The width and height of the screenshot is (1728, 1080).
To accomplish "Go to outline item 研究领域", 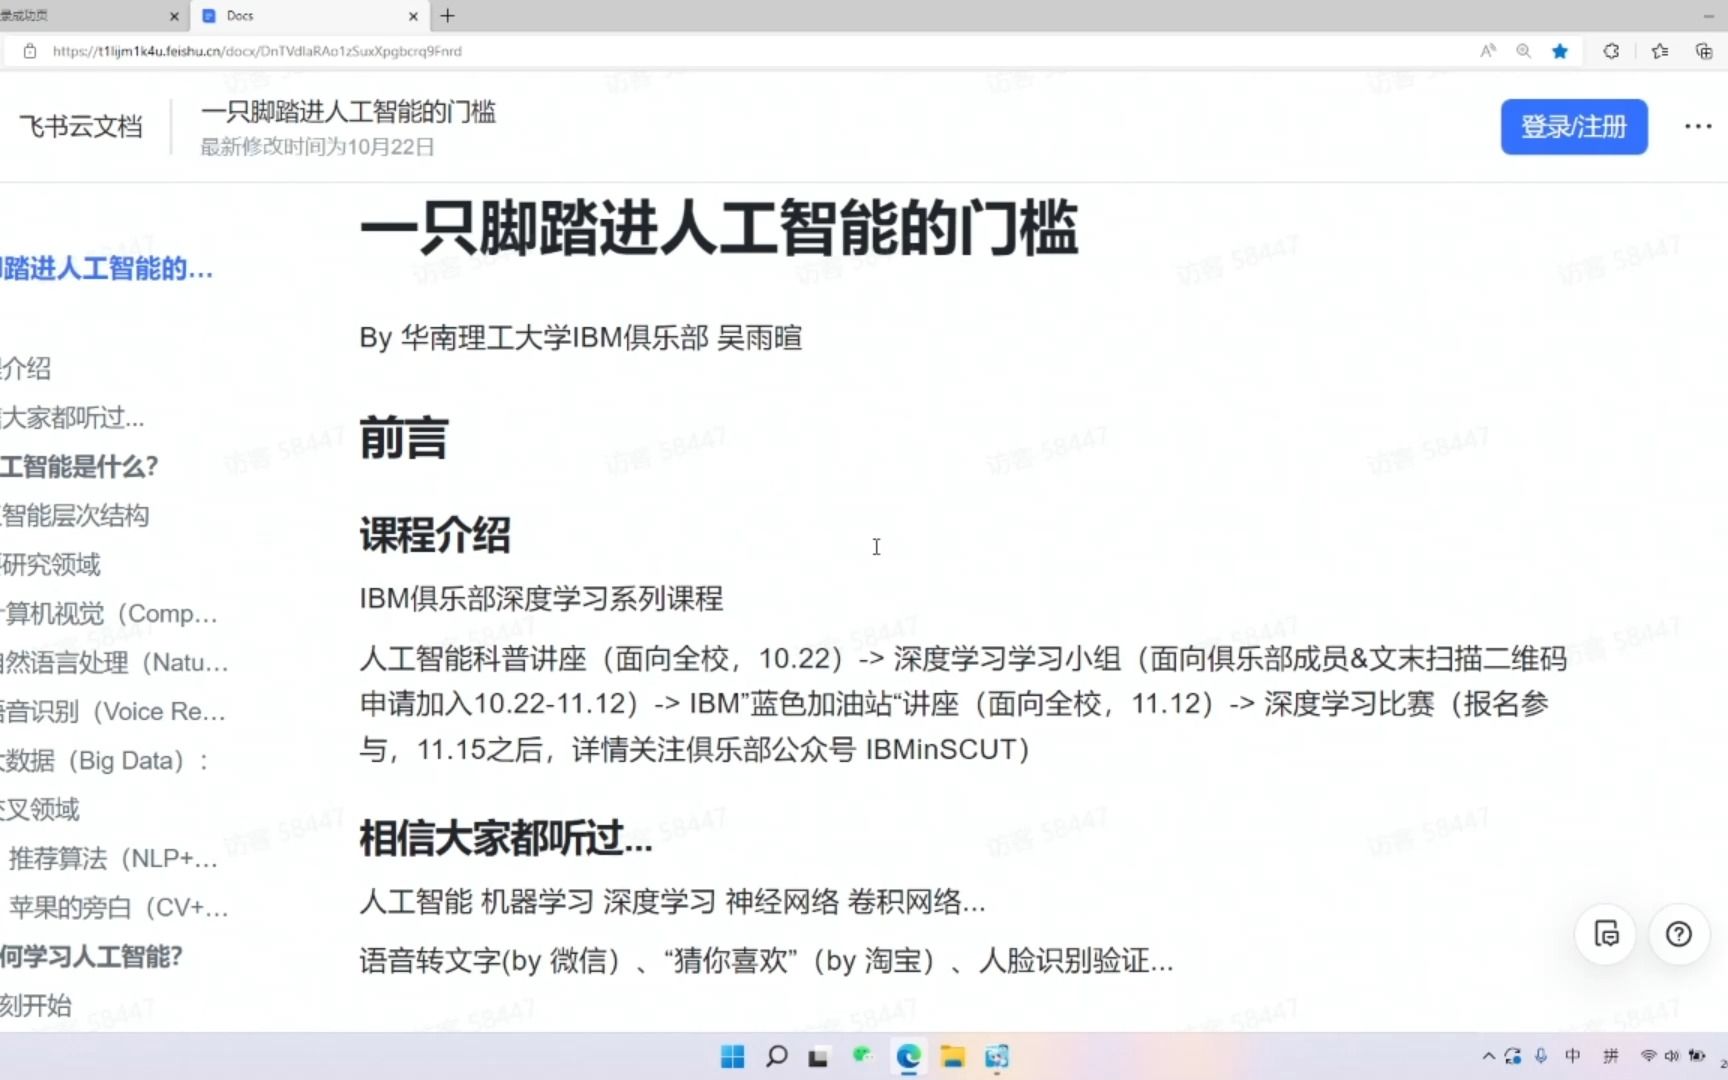I will coord(50,564).
